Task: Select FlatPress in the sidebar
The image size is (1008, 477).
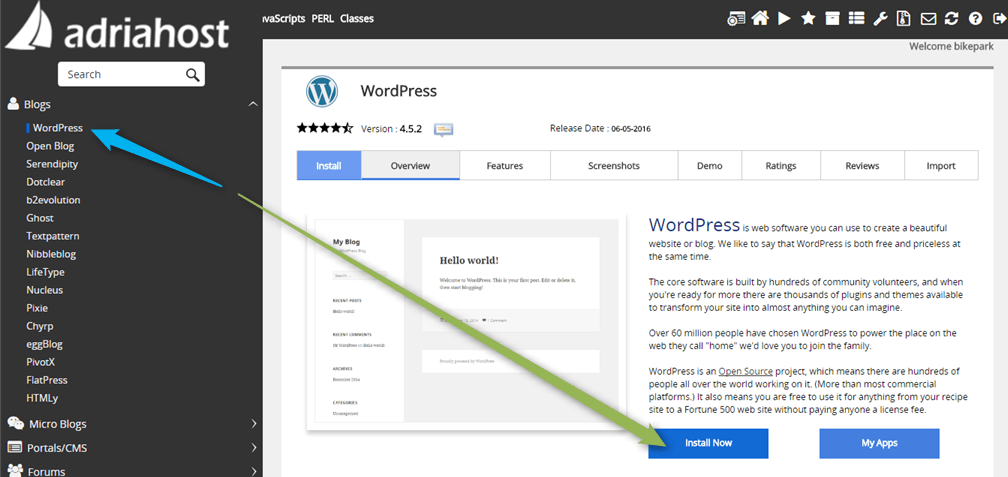Action: (x=47, y=380)
